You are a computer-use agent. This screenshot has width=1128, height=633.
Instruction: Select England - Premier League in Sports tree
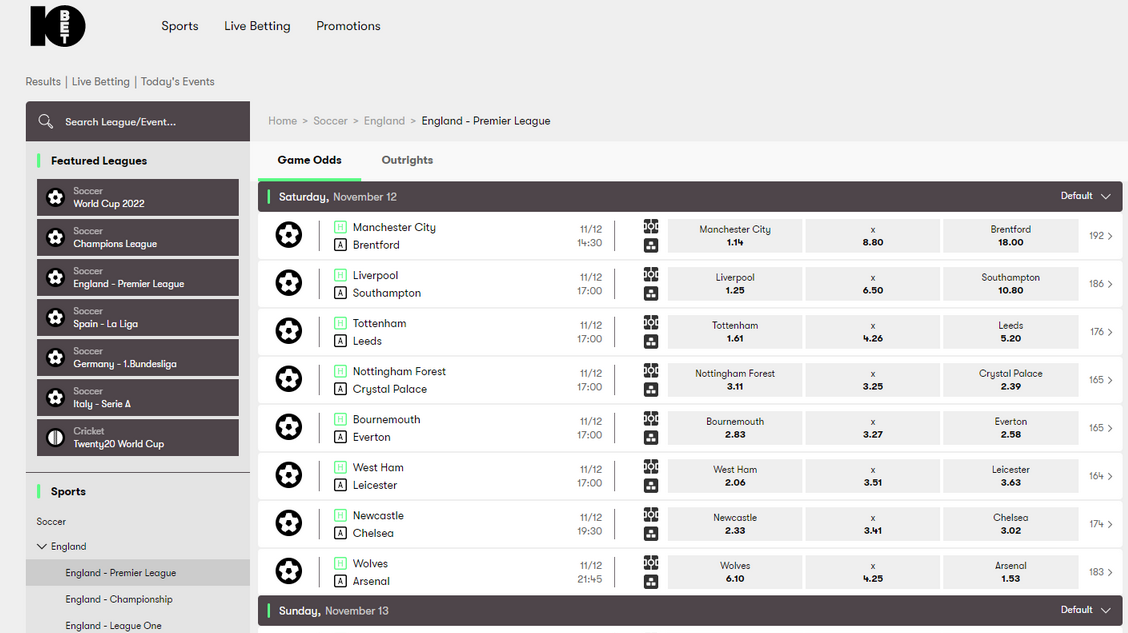pos(138,573)
